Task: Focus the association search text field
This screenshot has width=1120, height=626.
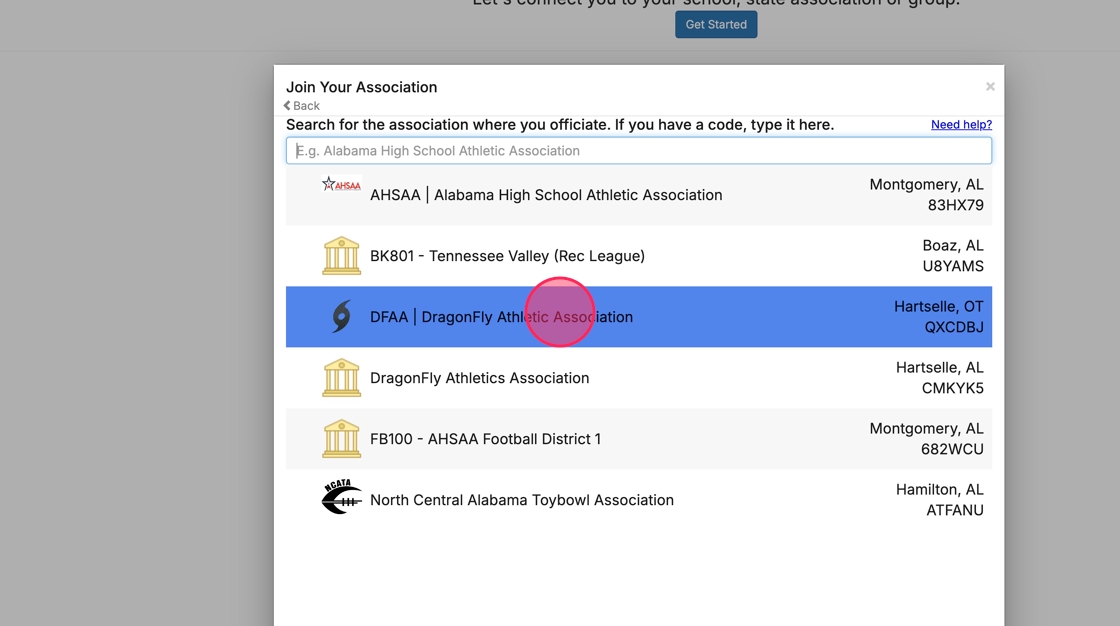Action: 638,151
